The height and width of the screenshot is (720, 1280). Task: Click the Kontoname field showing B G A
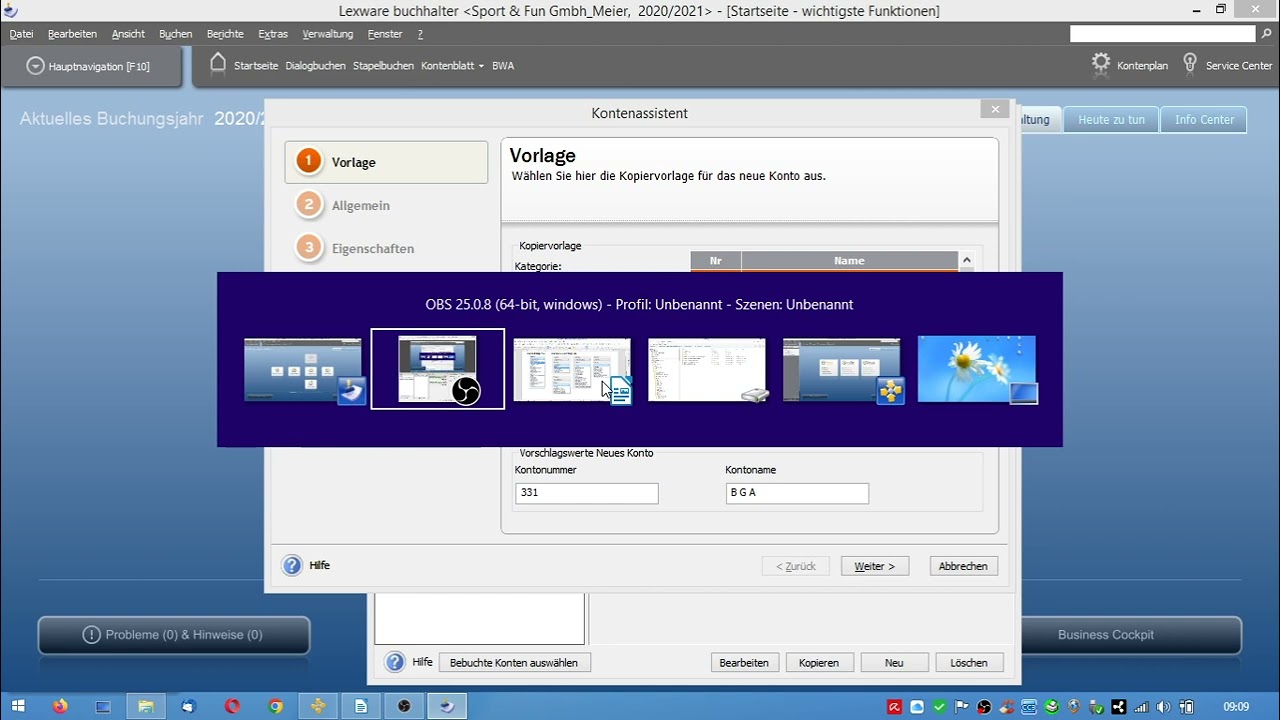coord(797,493)
